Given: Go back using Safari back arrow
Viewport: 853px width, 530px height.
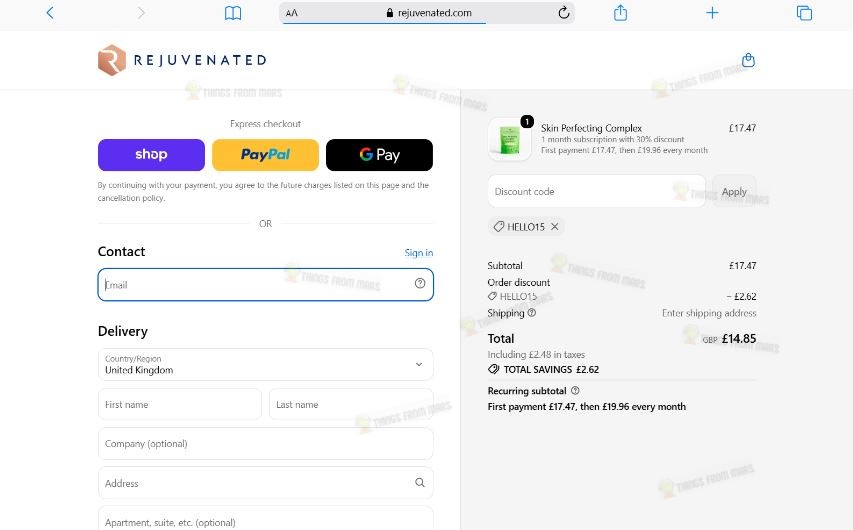Looking at the screenshot, I should [50, 13].
